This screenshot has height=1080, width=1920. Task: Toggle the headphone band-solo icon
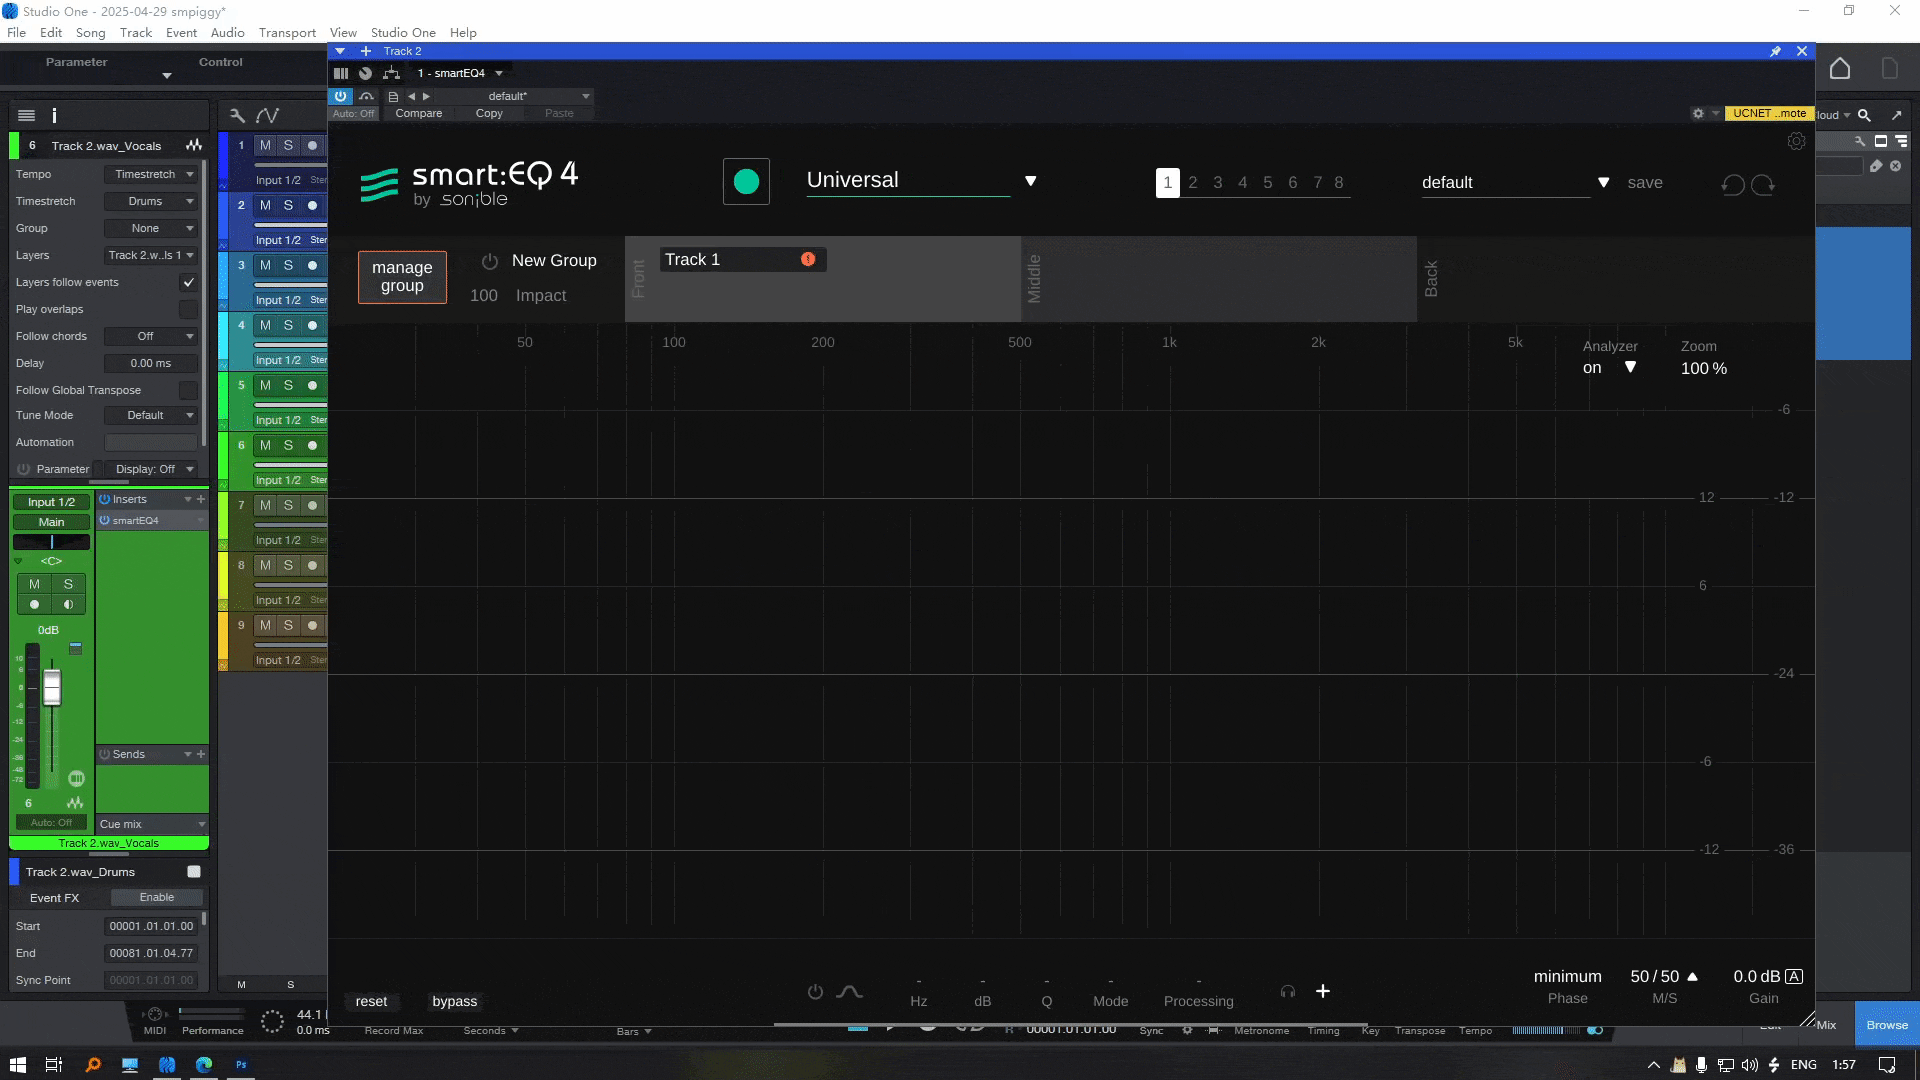pyautogui.click(x=1288, y=992)
